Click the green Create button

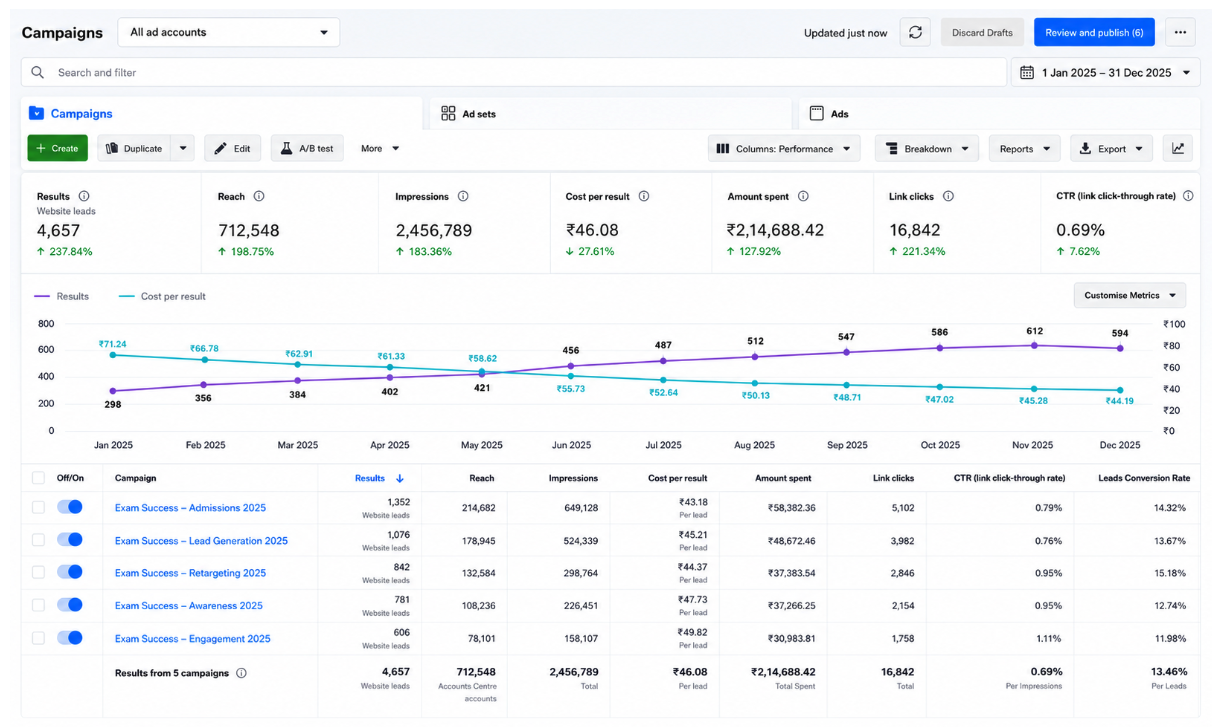pyautogui.click(x=57, y=148)
